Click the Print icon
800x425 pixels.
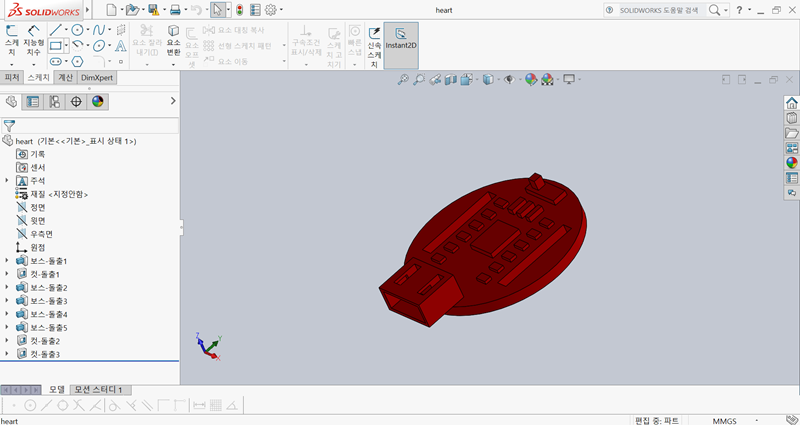175,10
